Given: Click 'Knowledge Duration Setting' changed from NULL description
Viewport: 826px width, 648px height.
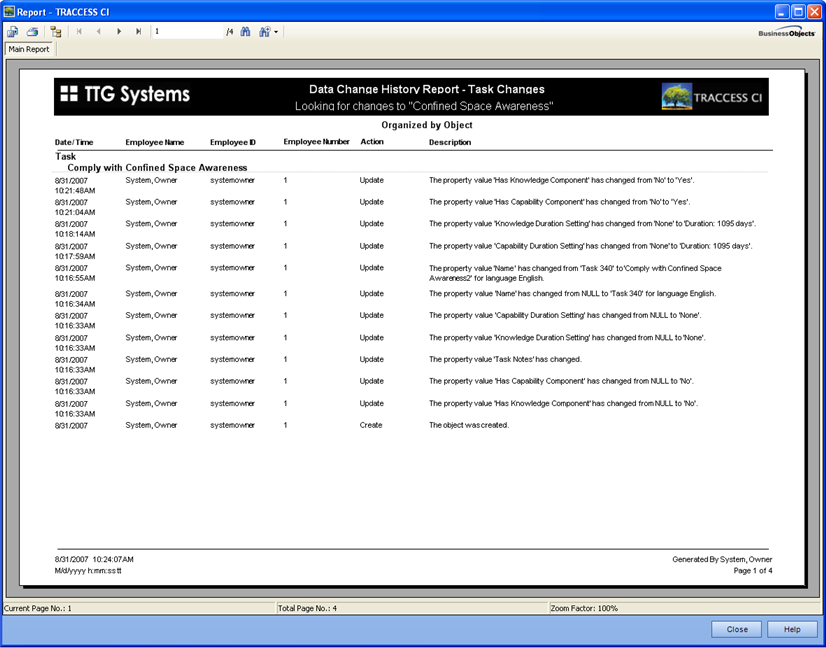Looking at the screenshot, I should (567, 337).
